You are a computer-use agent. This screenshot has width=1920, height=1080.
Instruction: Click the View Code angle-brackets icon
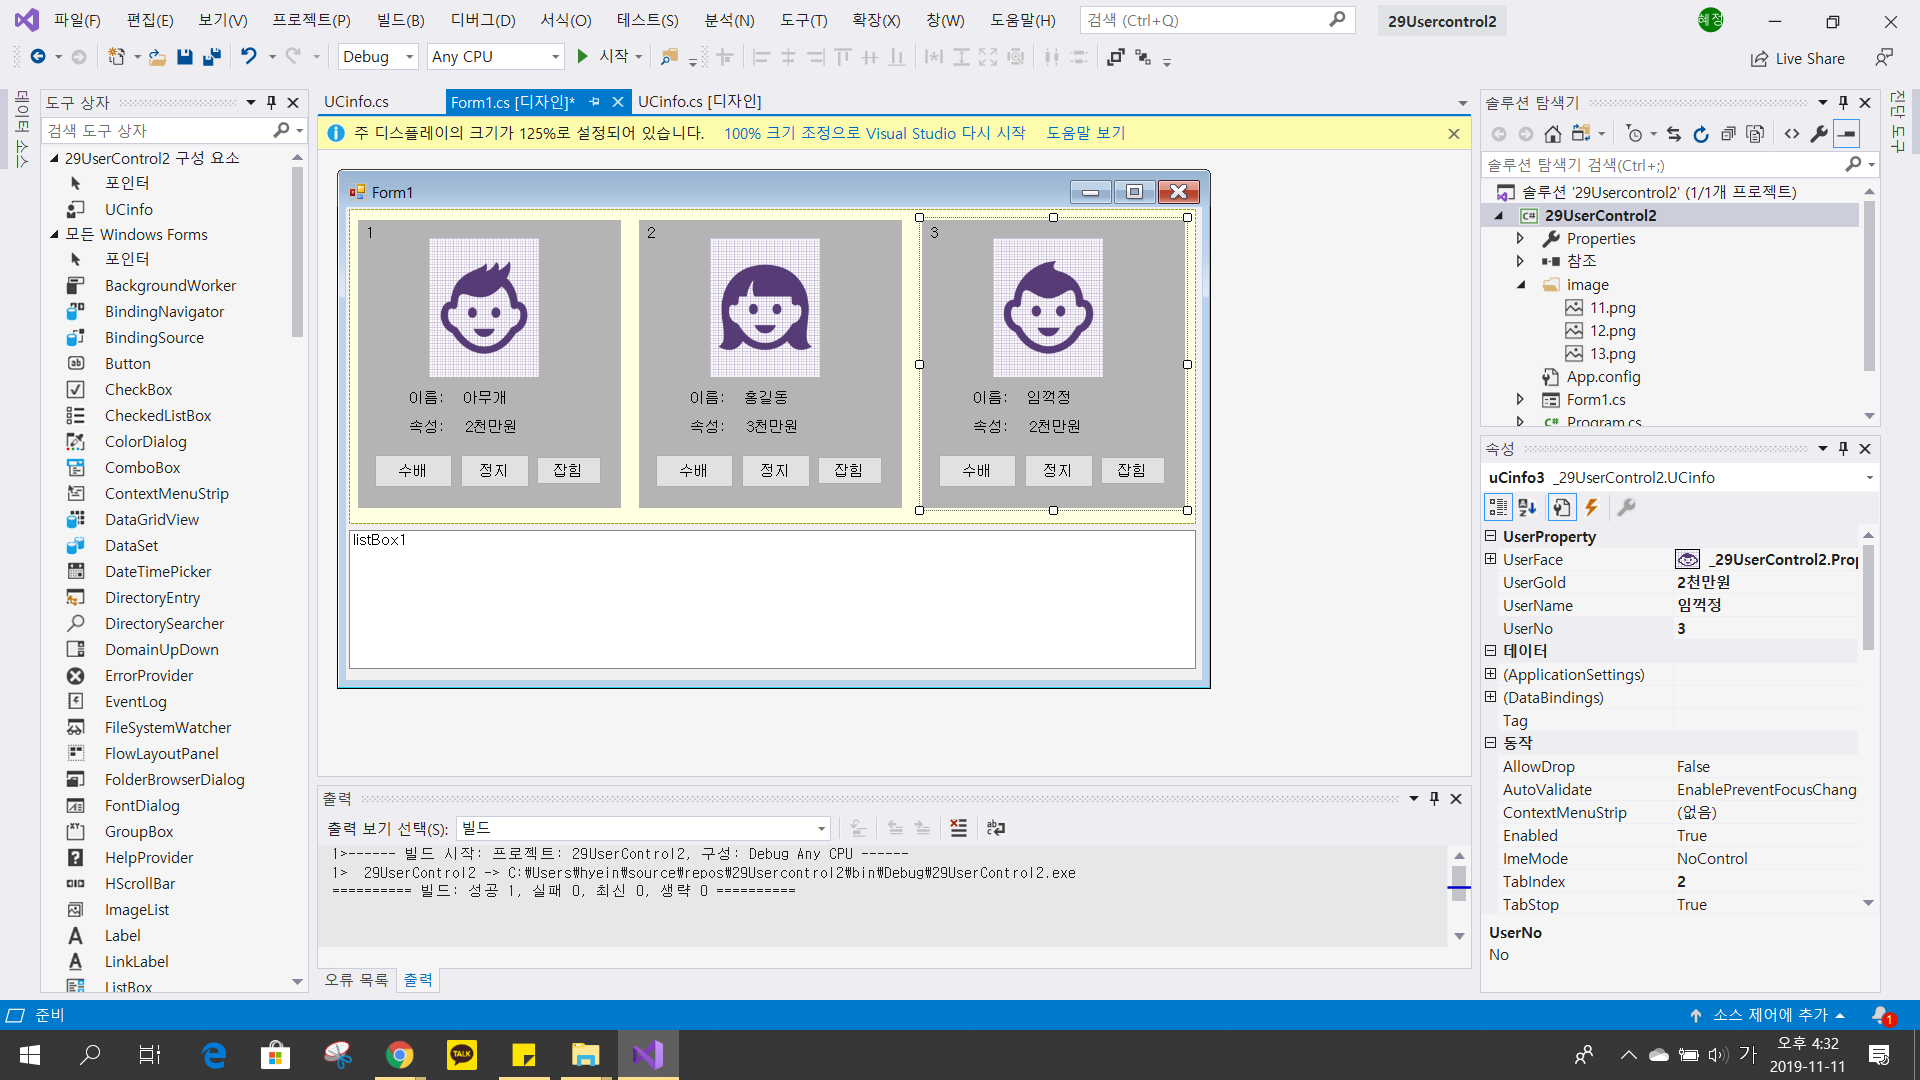click(1791, 133)
